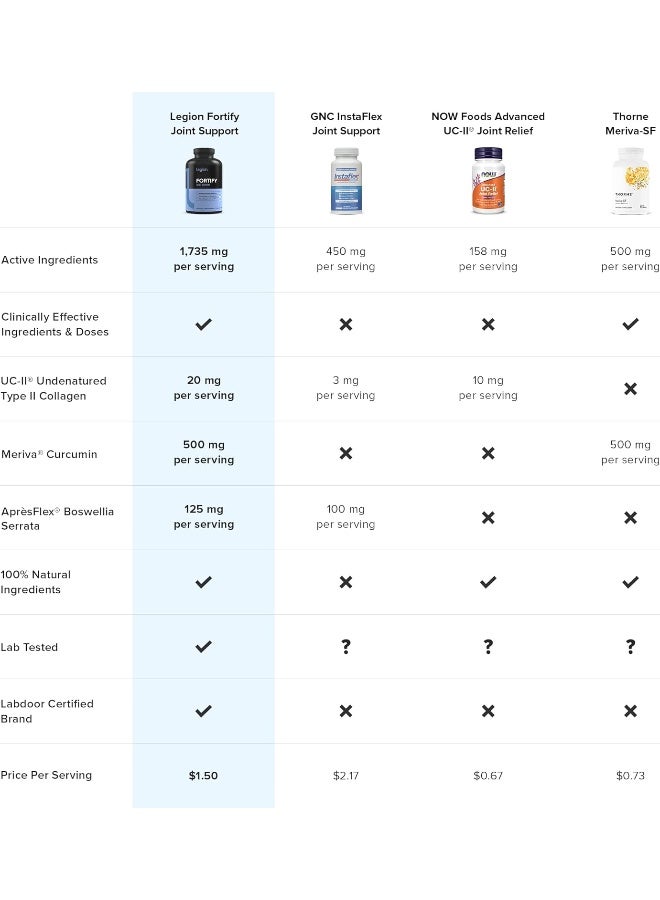This screenshot has height=900, width=660.
Task: Click the NOW Foods Advanced UC-II heading
Action: (488, 124)
